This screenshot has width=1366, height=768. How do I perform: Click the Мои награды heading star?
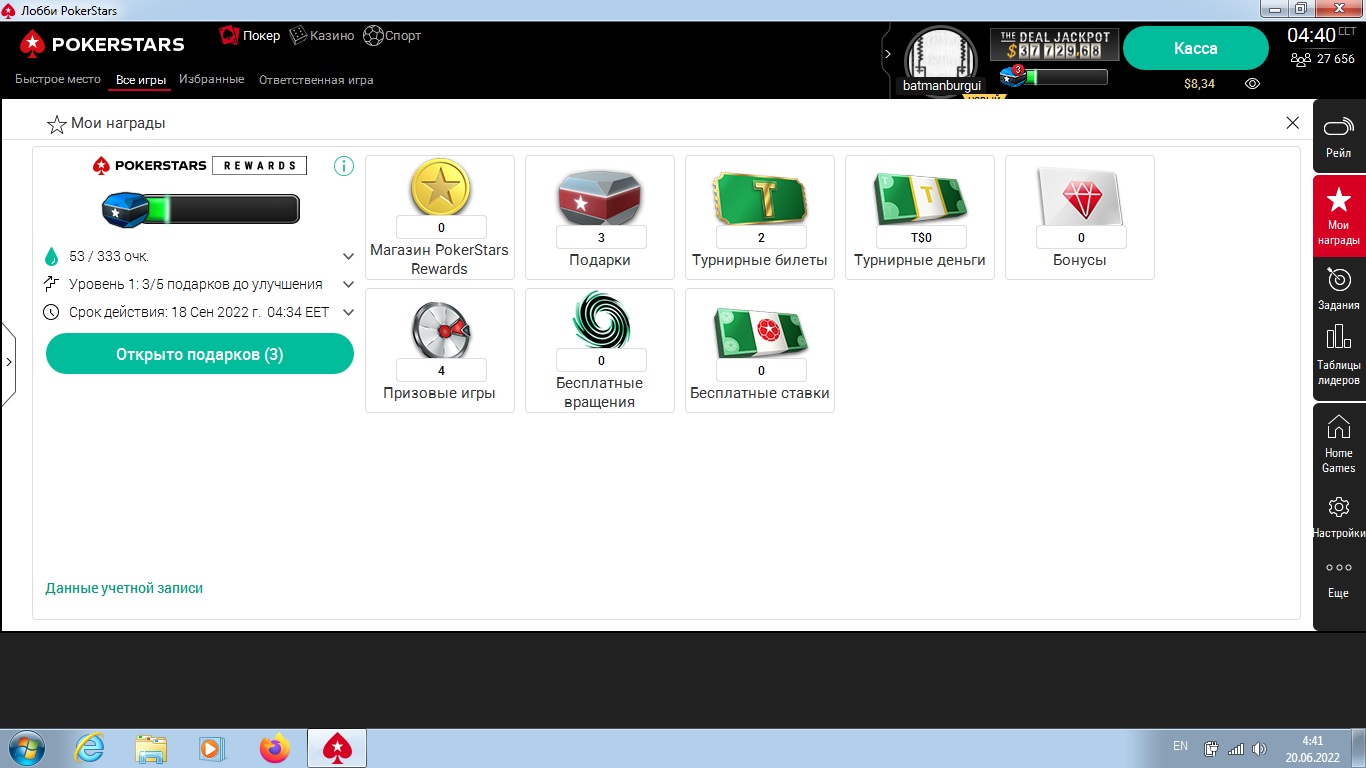coord(57,124)
